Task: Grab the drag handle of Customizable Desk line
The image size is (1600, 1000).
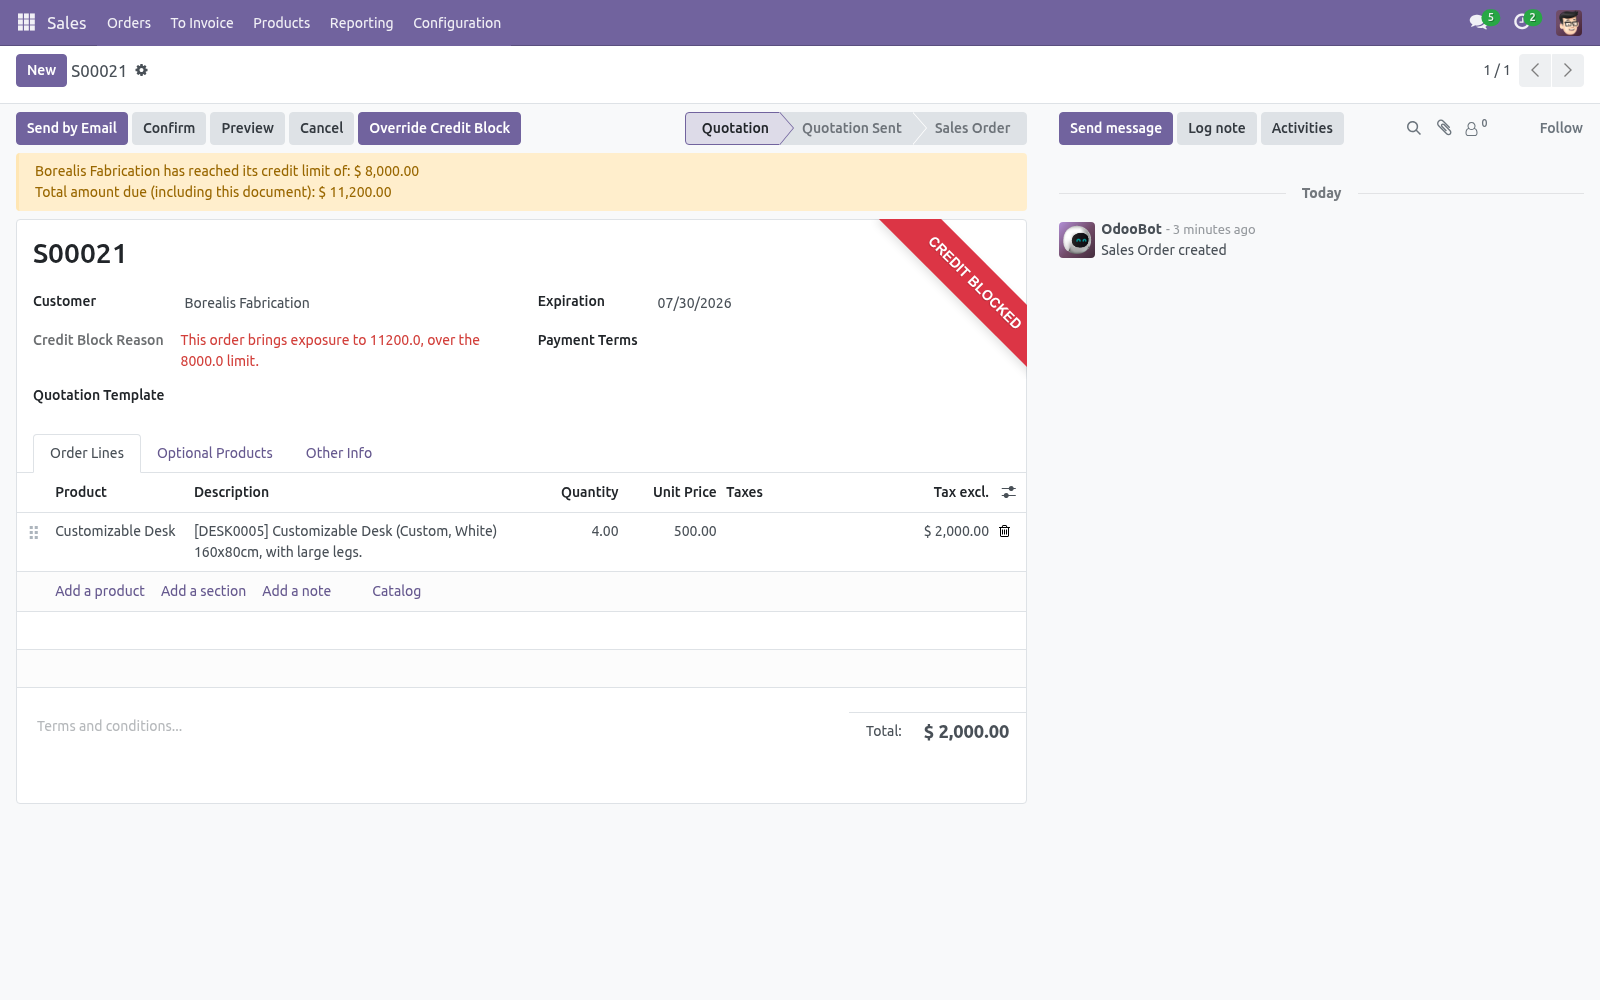Action: 34,532
